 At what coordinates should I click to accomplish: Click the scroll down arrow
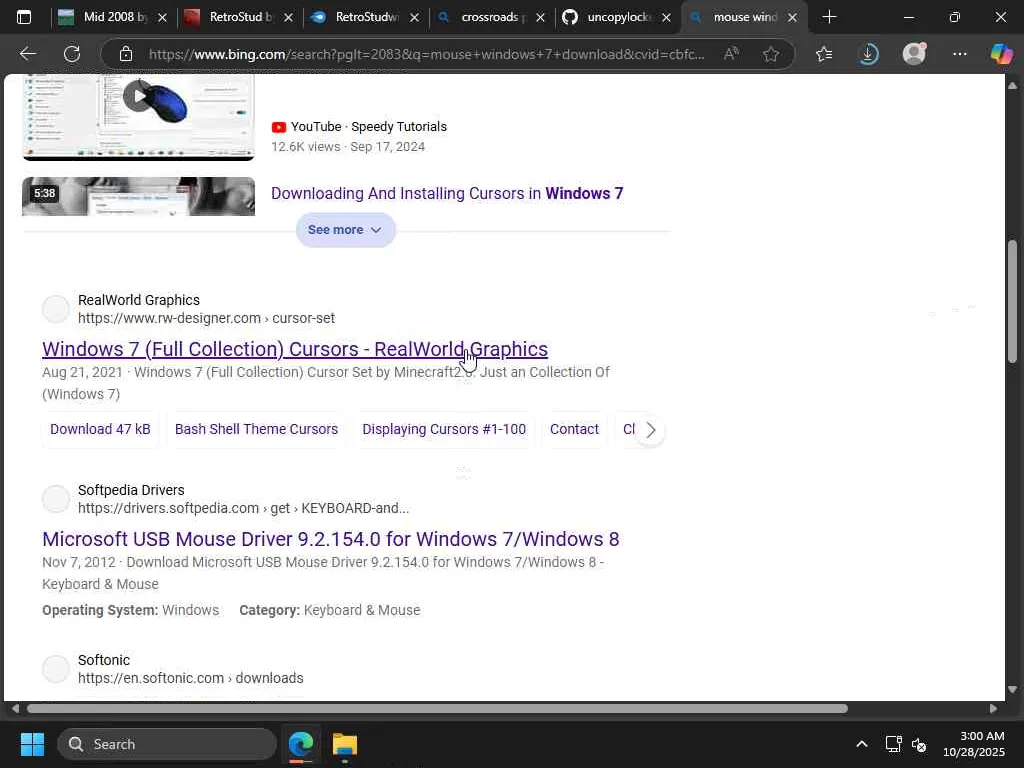pyautogui.click(x=1012, y=690)
